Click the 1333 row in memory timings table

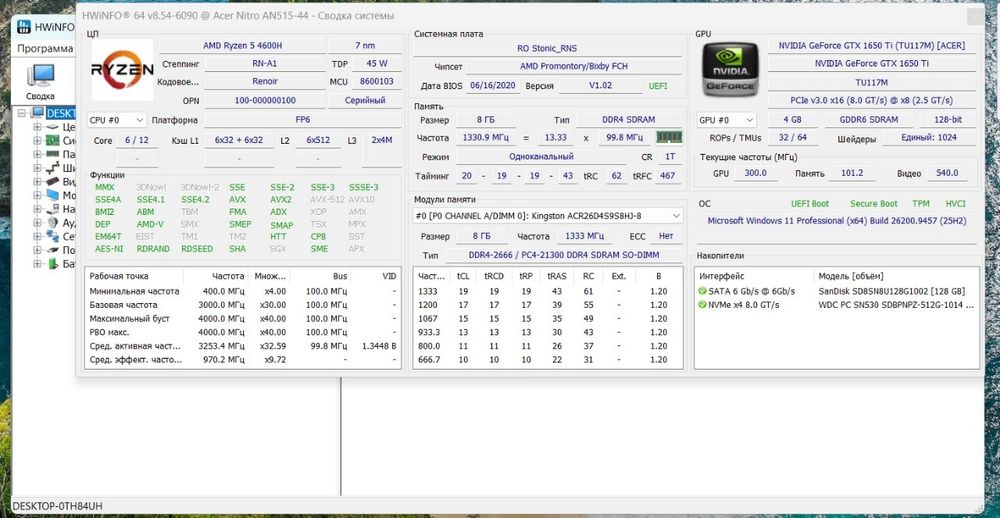tap(548, 292)
